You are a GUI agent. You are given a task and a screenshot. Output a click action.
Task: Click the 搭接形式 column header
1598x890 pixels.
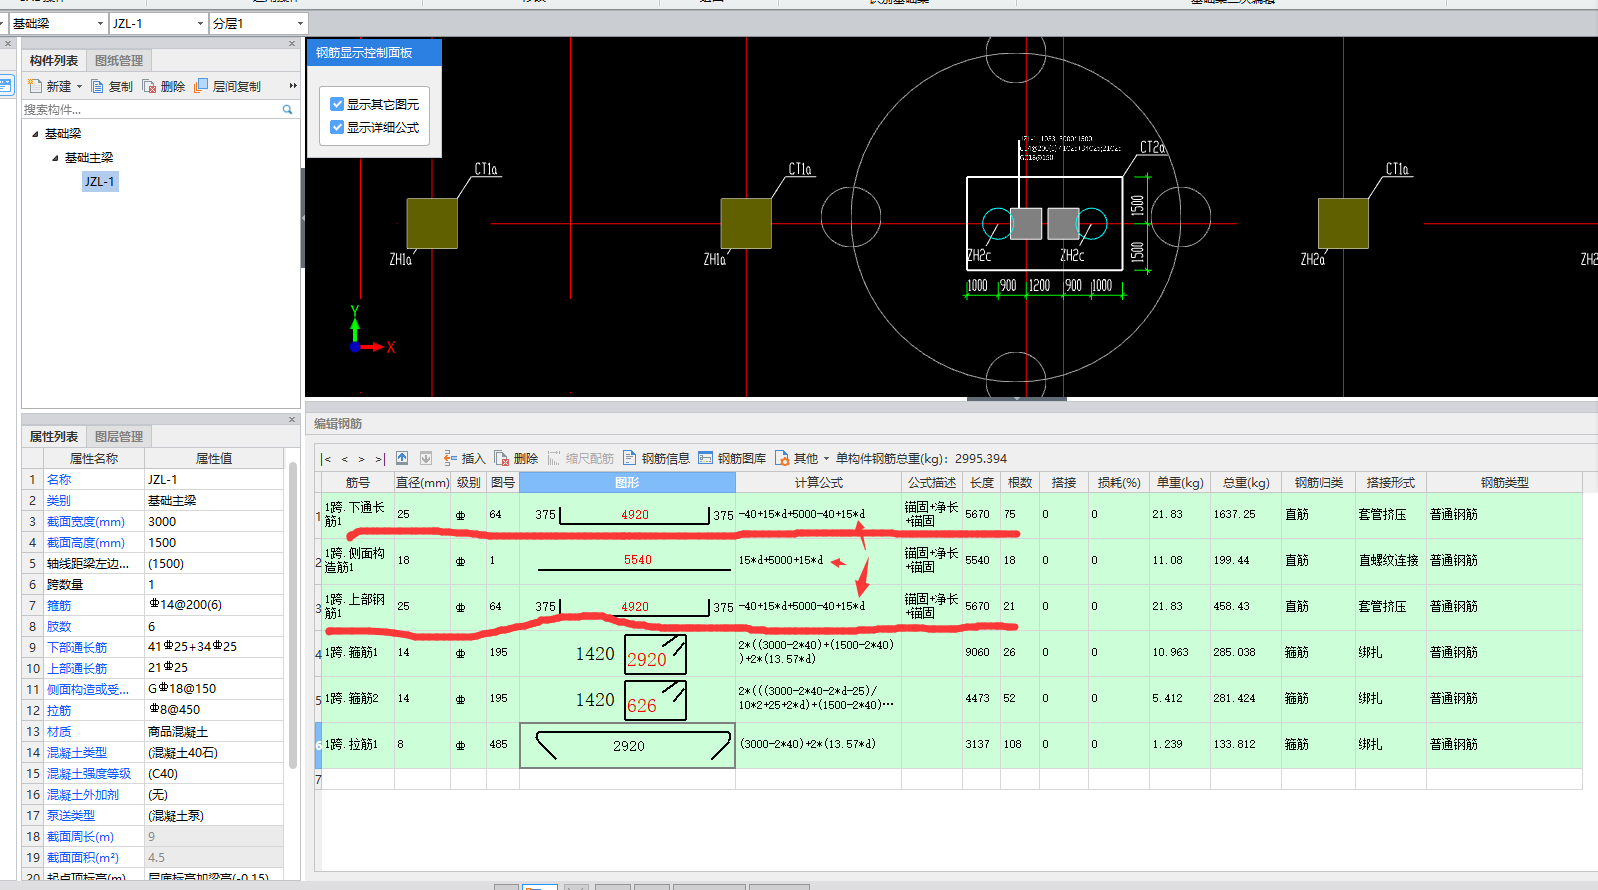click(x=1390, y=482)
